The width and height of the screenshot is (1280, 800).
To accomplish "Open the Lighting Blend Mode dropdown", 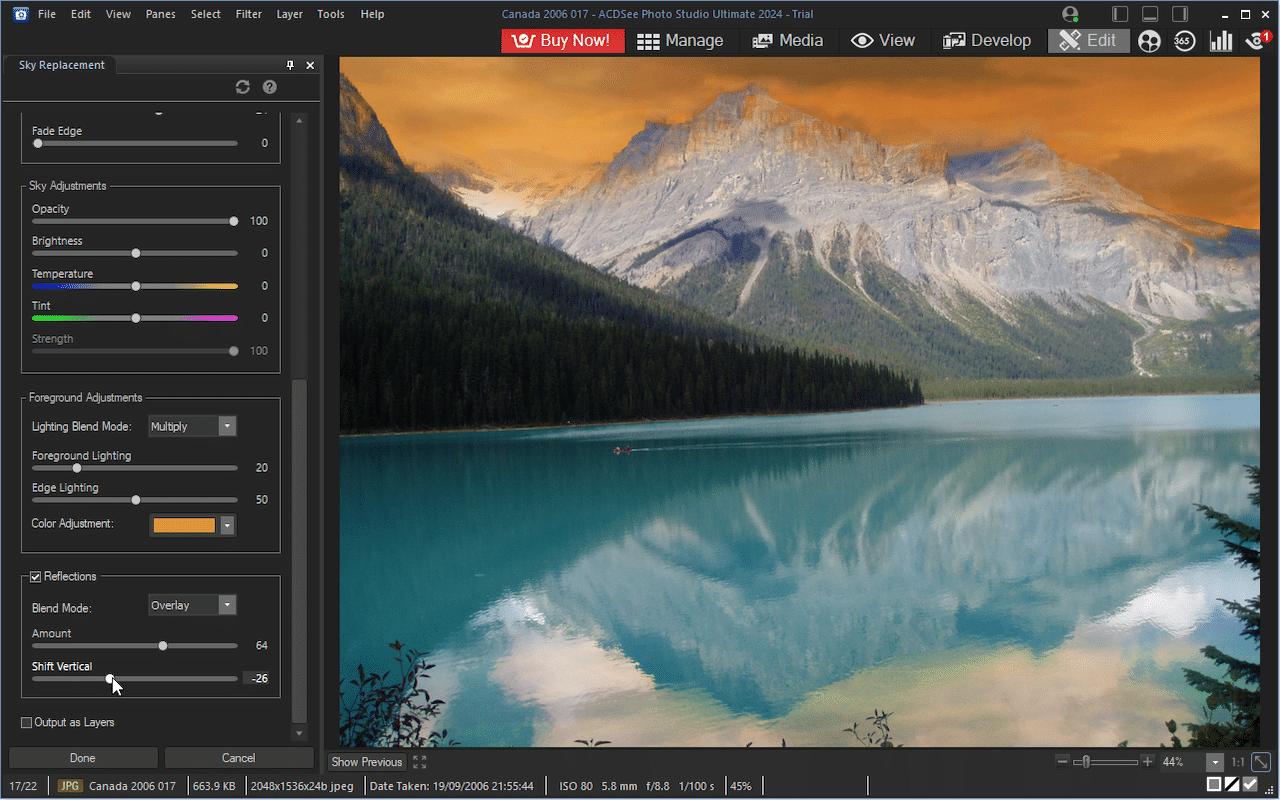I will (x=225, y=425).
